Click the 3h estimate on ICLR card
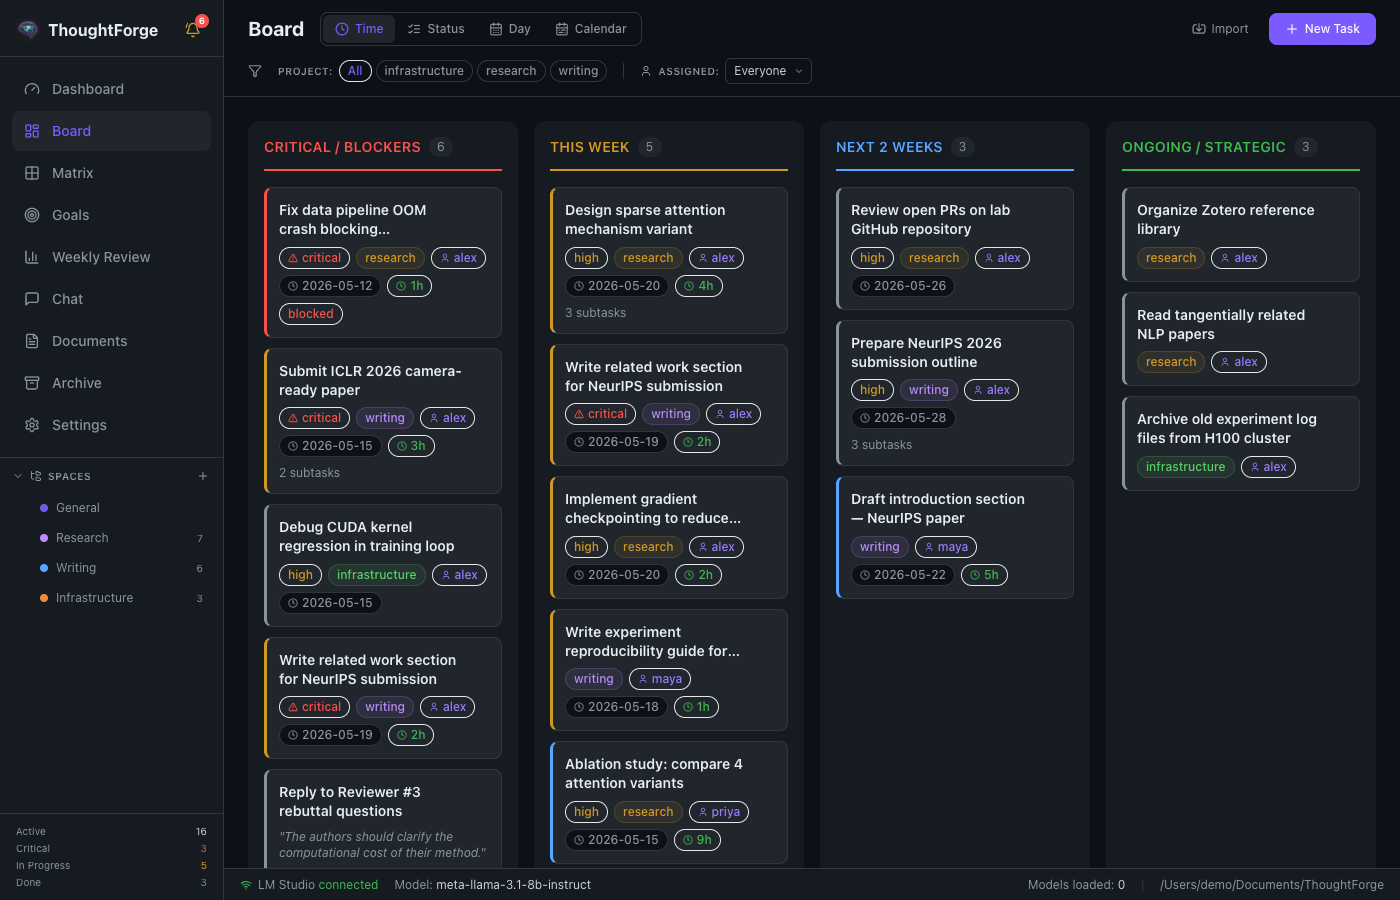The height and width of the screenshot is (900, 1400). [x=411, y=446]
